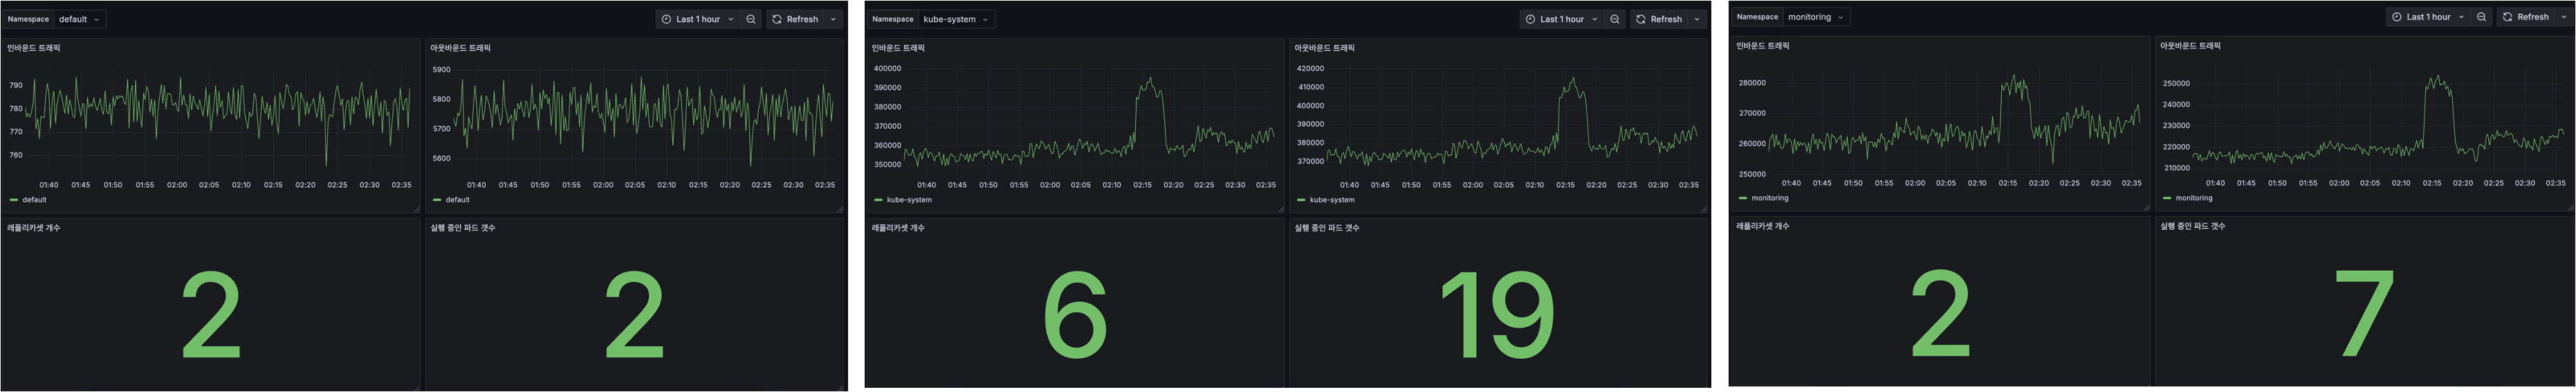2576x392 pixels.
Task: Open 실행 중인 파드 갯수 title in kube-system dashboard
Action: tap(1326, 228)
